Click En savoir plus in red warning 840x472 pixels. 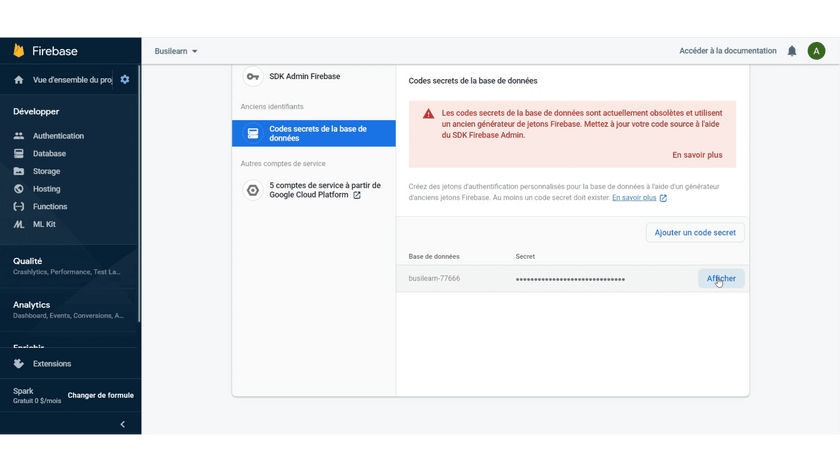point(697,155)
